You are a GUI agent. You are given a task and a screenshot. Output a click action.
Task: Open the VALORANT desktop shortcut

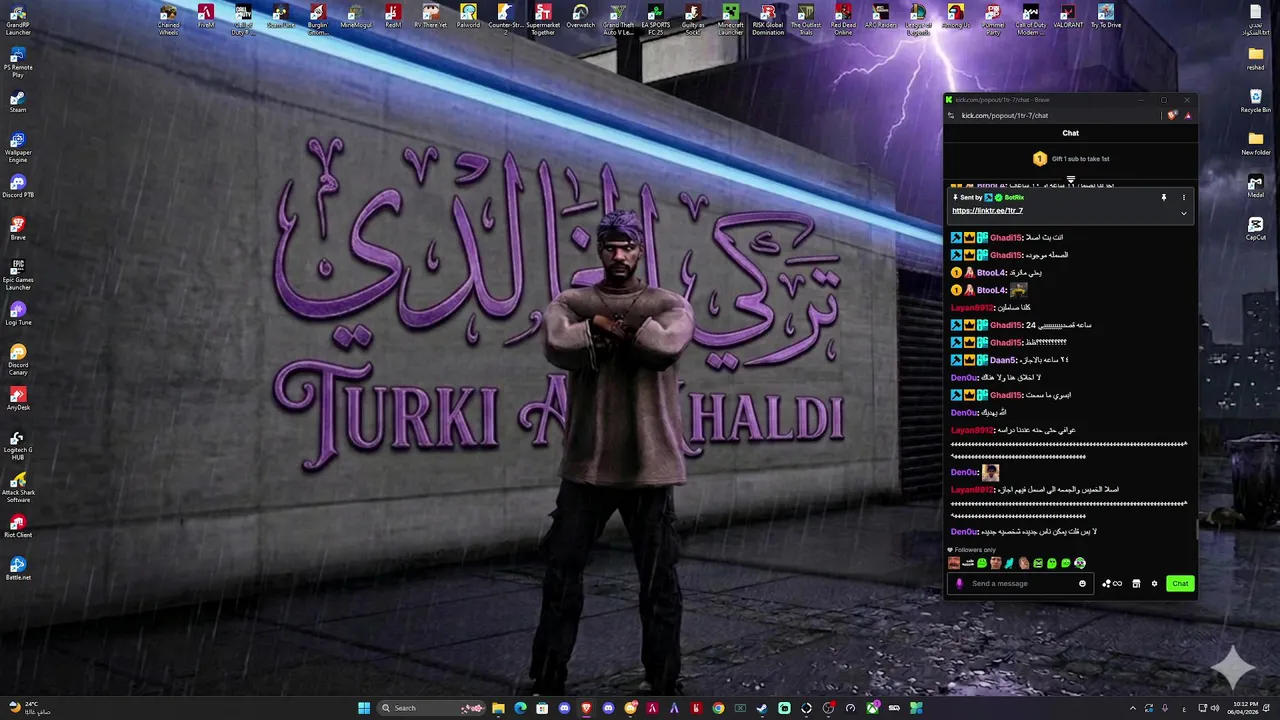[x=1068, y=16]
